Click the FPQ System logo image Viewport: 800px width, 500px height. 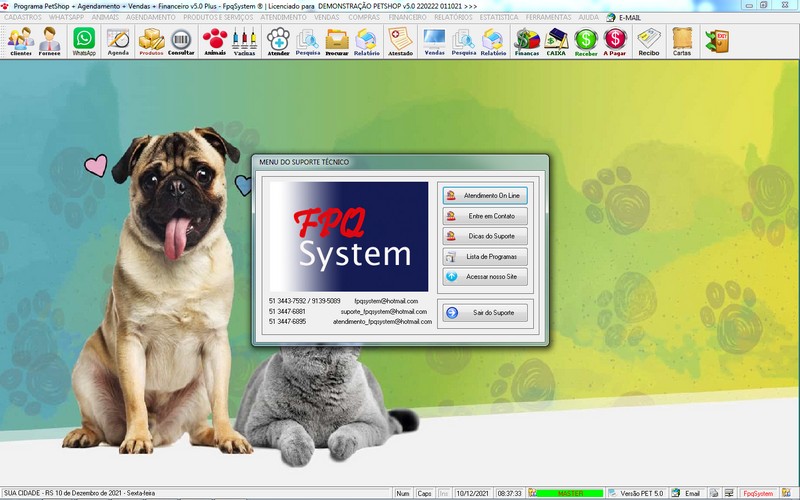pos(348,237)
